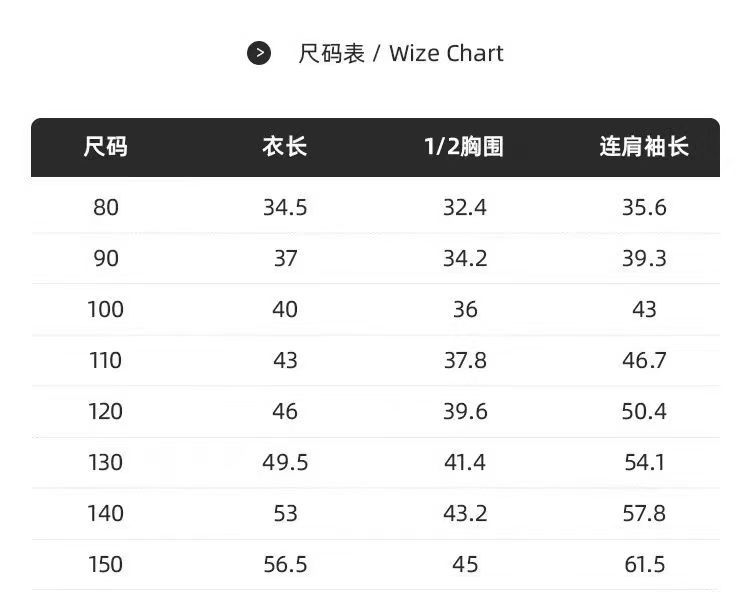
Task: Click the 1/2胸围 column header
Action: pyautogui.click(x=464, y=147)
